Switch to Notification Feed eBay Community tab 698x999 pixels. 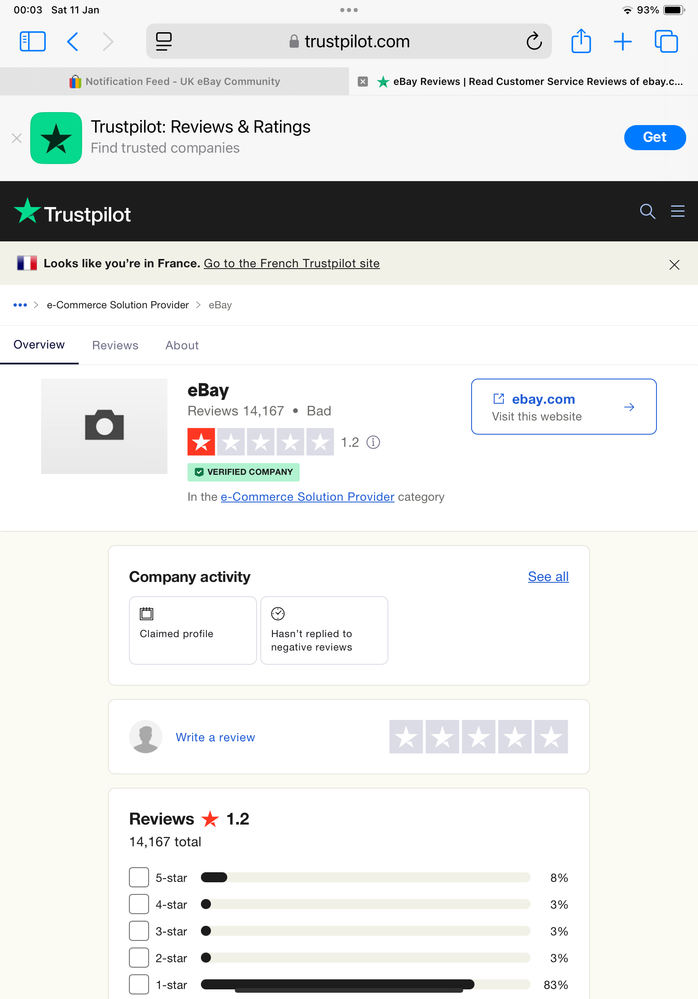174,82
